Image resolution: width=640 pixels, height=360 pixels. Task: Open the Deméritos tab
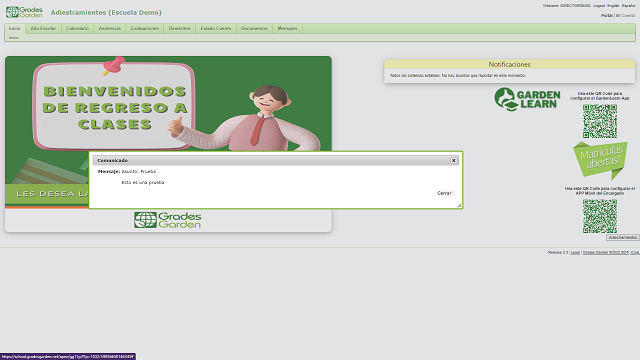tap(180, 28)
